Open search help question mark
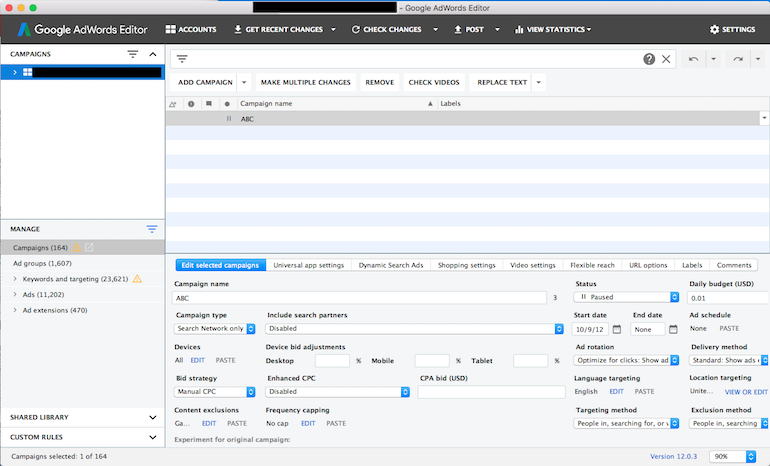This screenshot has height=466, width=770. (x=649, y=59)
